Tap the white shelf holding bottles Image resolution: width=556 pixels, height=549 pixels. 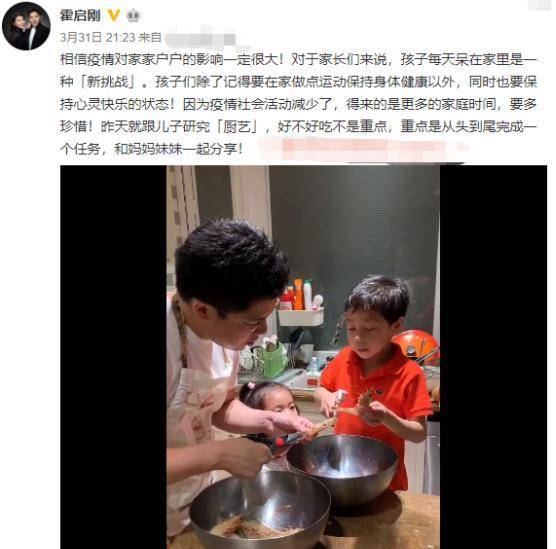301,316
